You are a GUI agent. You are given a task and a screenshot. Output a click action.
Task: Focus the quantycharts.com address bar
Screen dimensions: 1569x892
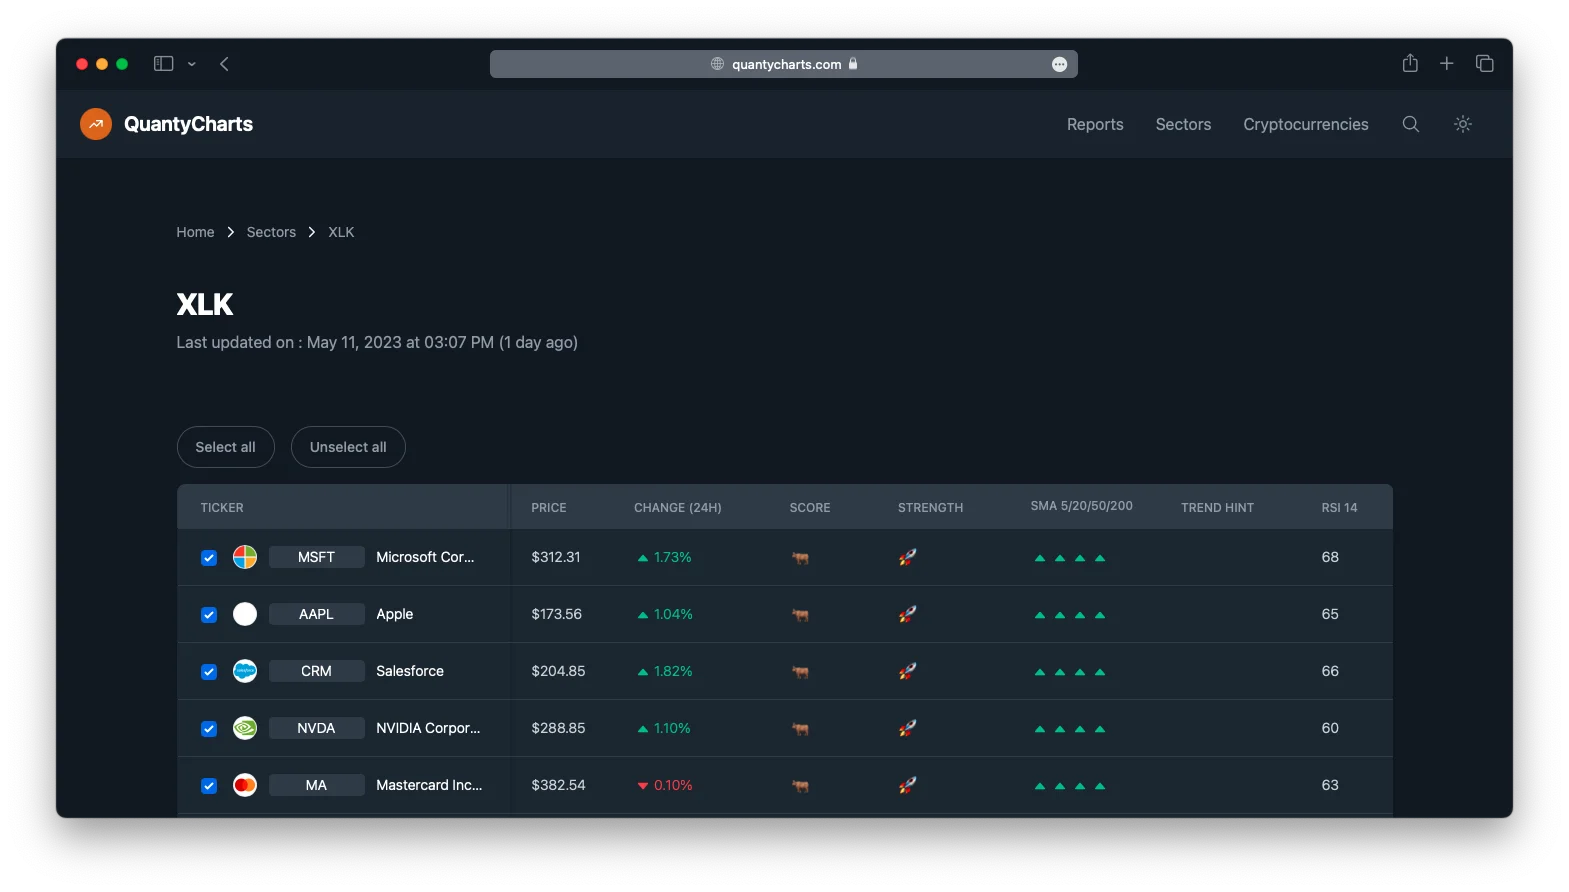click(x=784, y=64)
